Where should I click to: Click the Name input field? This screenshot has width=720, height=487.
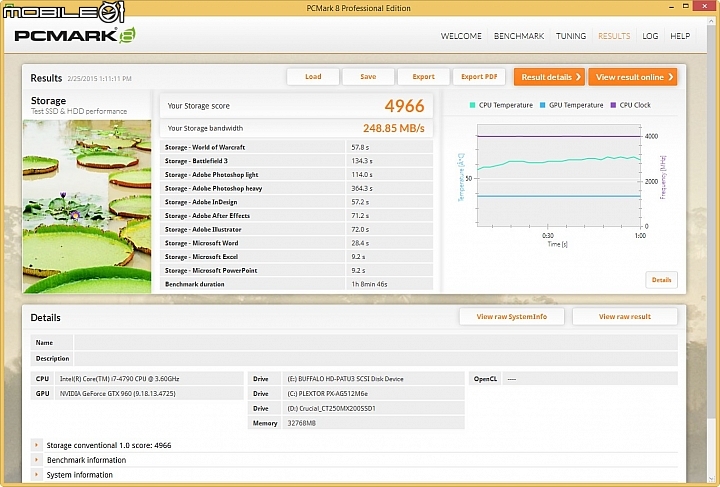[376, 342]
